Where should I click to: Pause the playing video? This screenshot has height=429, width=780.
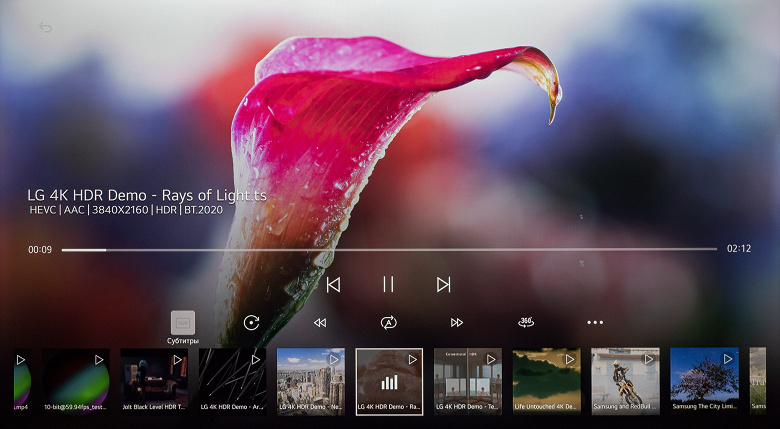[x=389, y=285]
